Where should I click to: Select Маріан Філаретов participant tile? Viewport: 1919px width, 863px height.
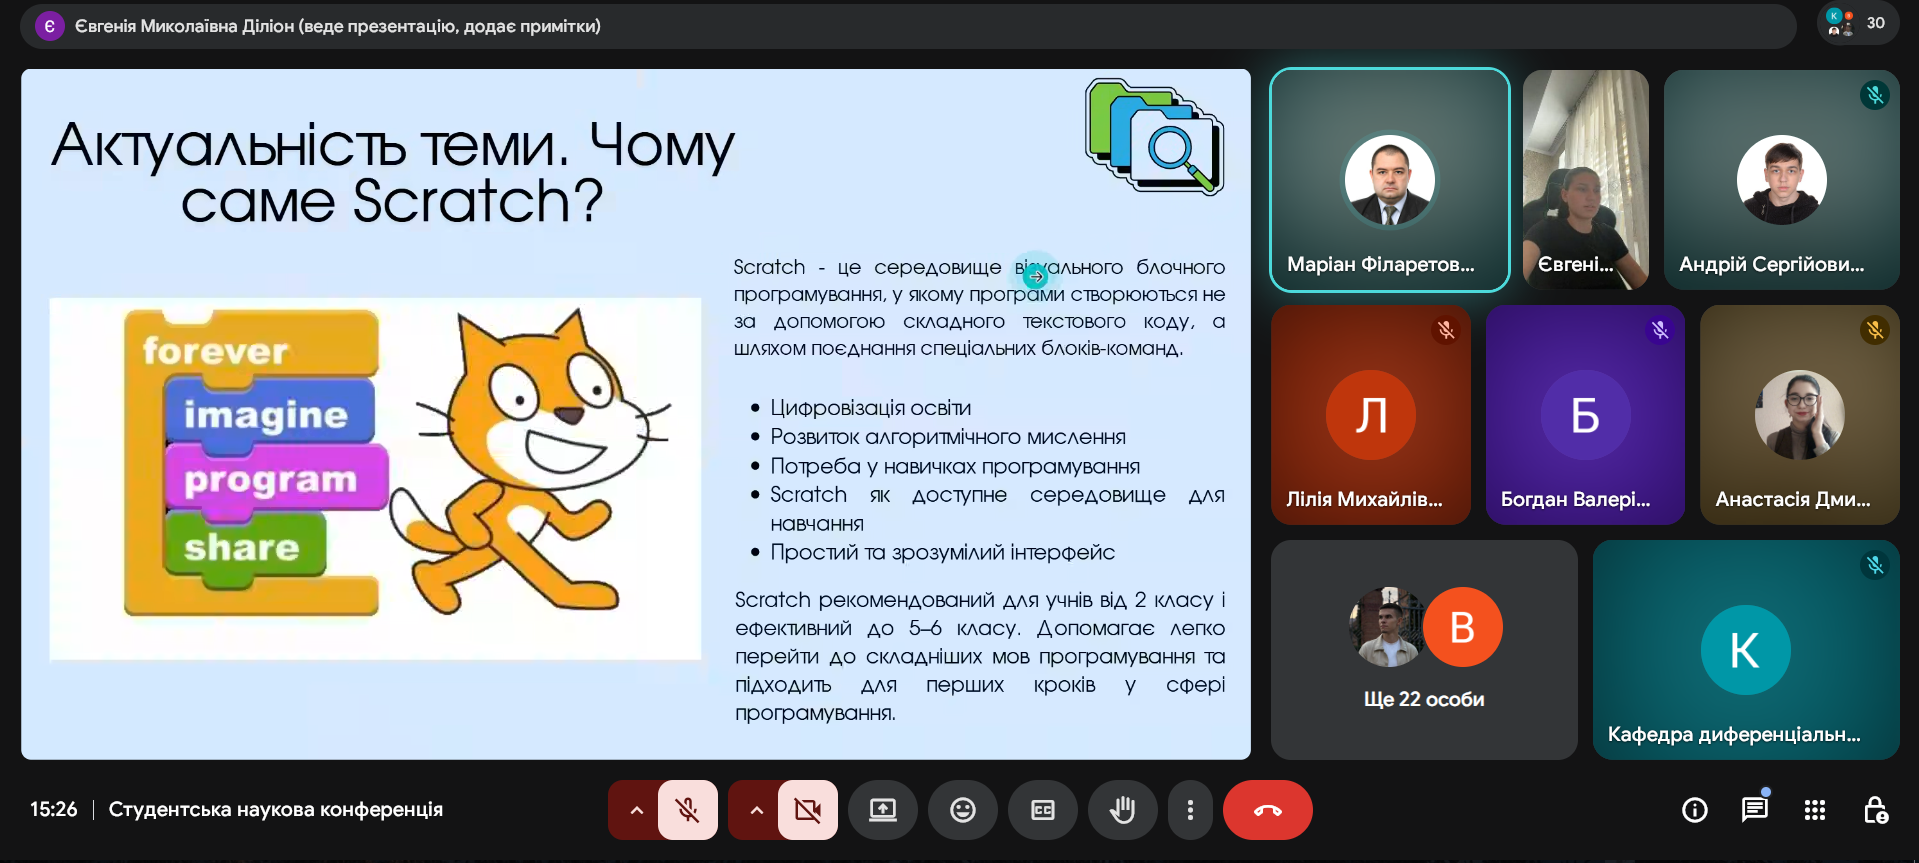[x=1390, y=180]
